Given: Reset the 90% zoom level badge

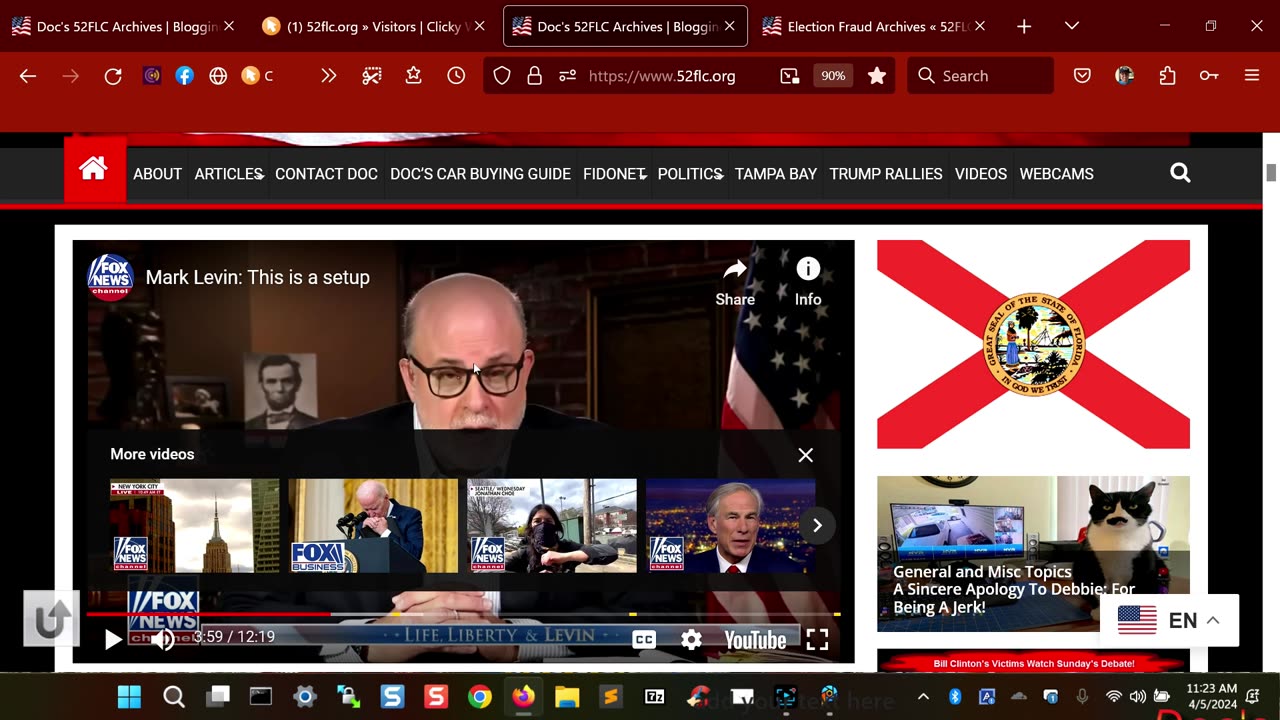Looking at the screenshot, I should [833, 76].
